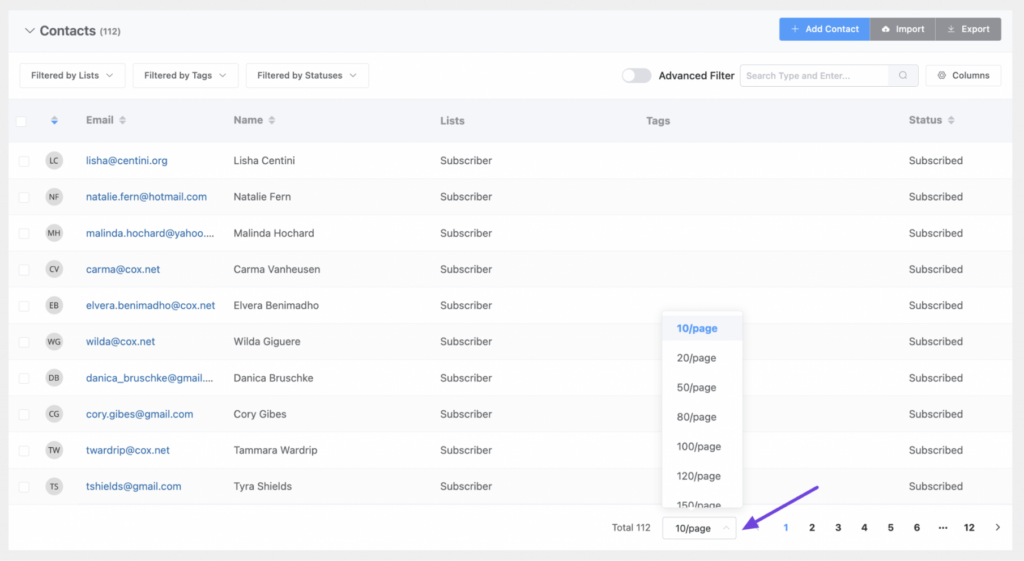The image size is (1024, 561).
Task: Open the Filtered by Lists dropdown
Action: 72,76
